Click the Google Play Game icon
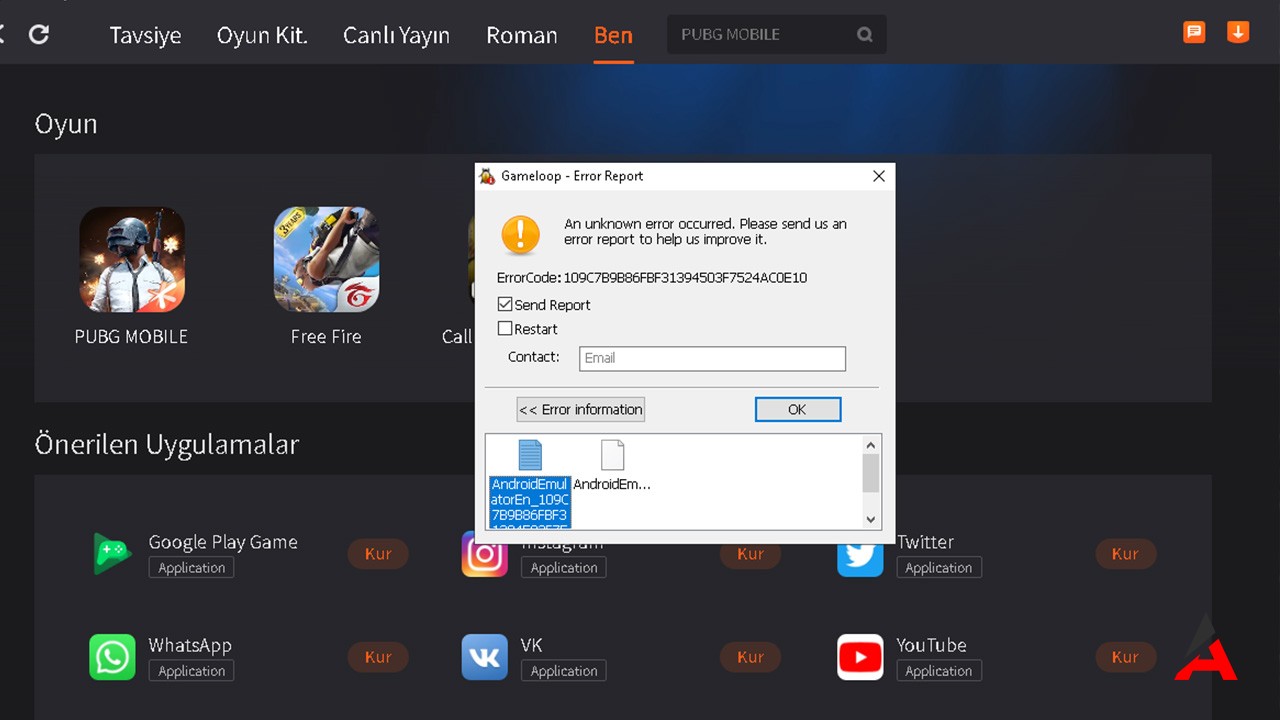This screenshot has width=1280, height=720. coord(112,553)
